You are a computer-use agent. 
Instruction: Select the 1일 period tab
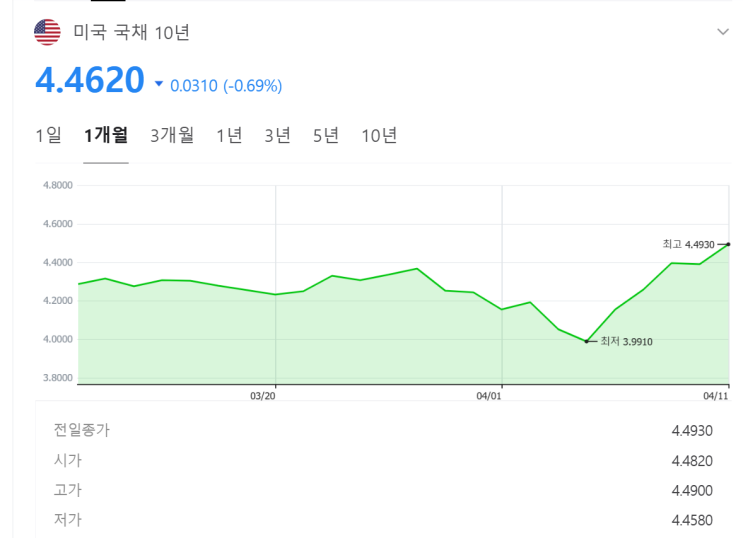pyautogui.click(x=48, y=135)
